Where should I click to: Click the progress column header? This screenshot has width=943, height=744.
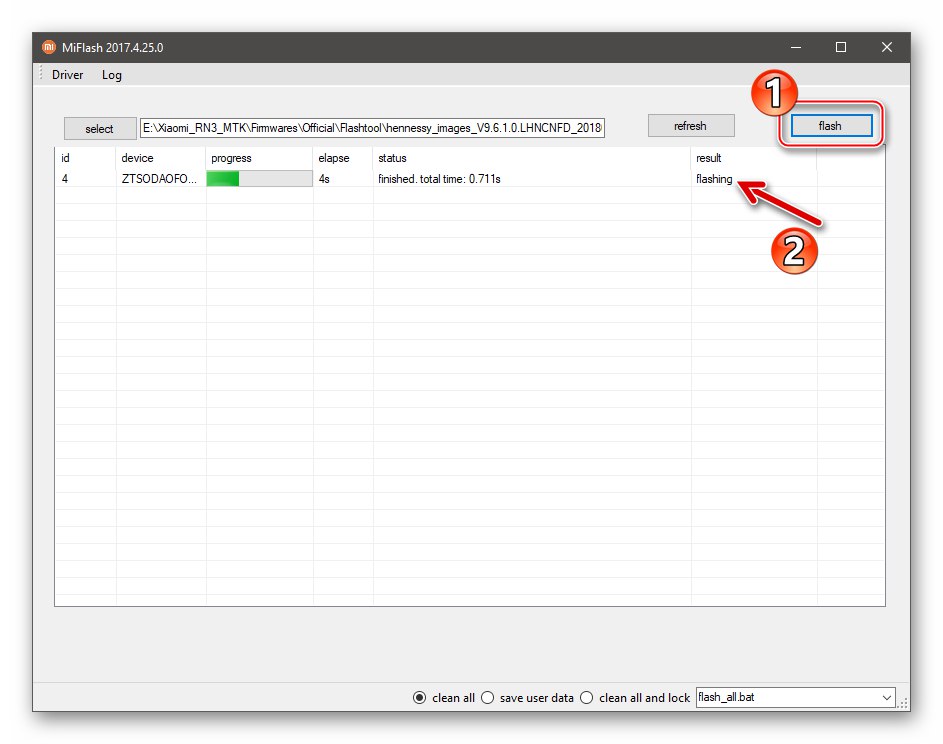pos(259,158)
